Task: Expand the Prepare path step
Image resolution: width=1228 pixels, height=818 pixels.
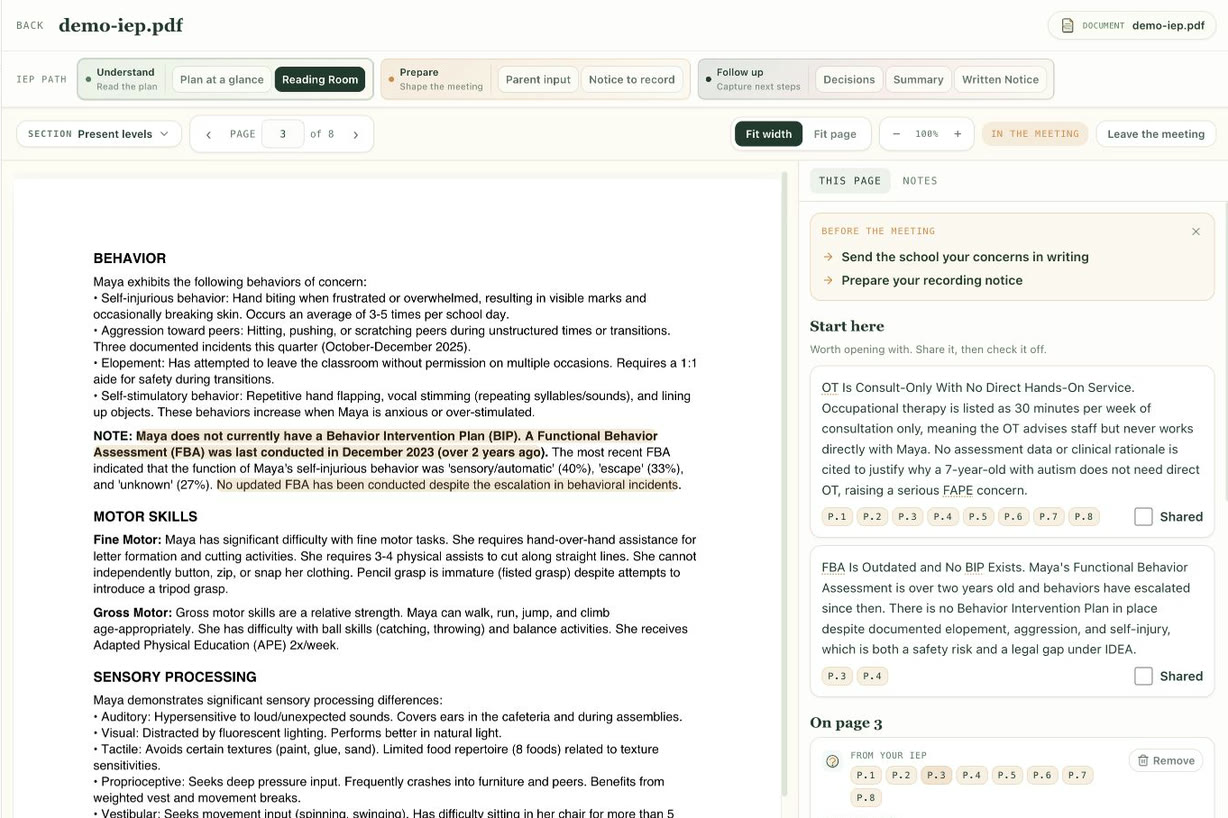Action: coord(436,79)
